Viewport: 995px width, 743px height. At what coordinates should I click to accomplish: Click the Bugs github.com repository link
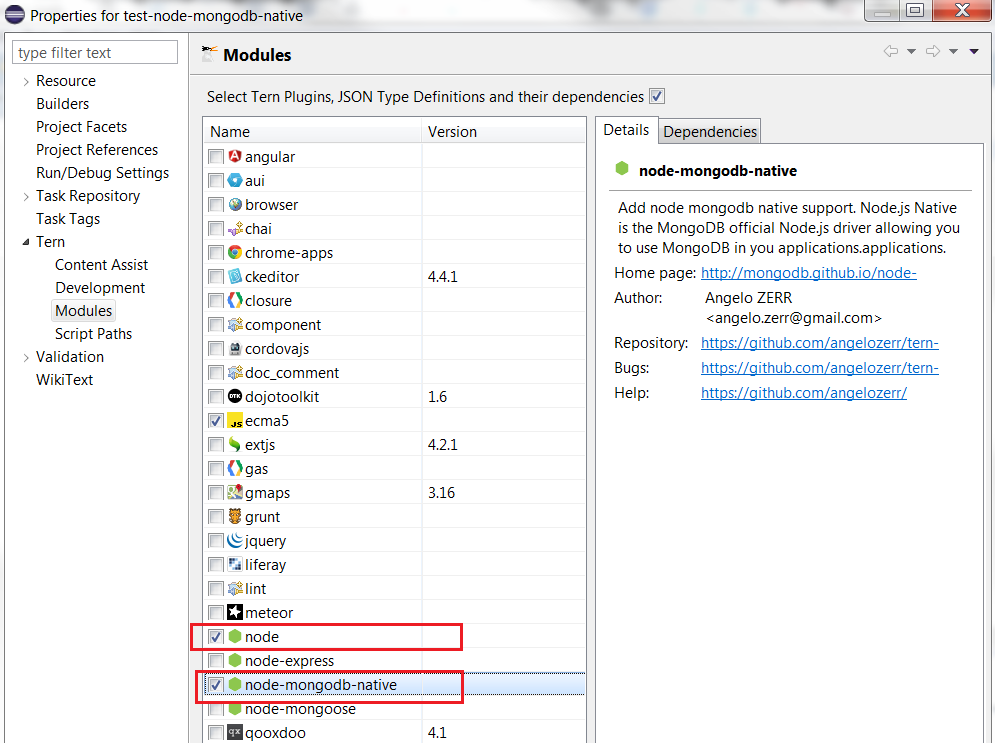[x=819, y=368]
